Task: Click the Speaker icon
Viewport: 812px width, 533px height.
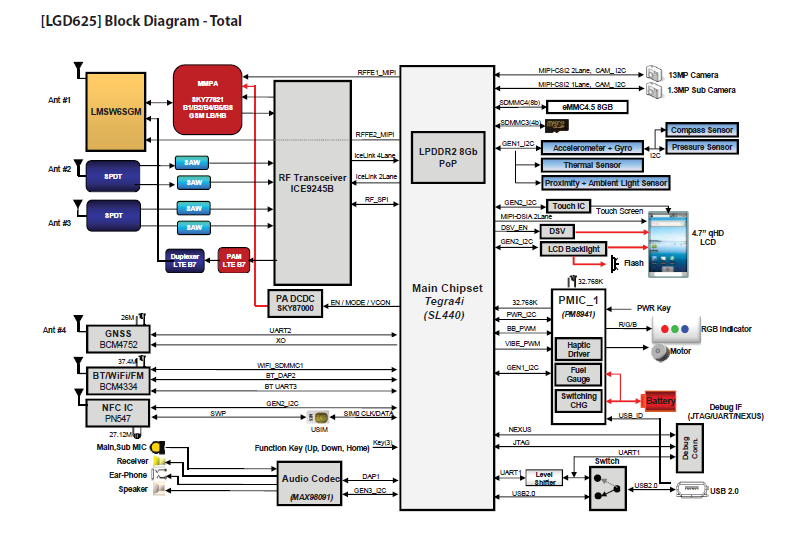Action: 159,488
